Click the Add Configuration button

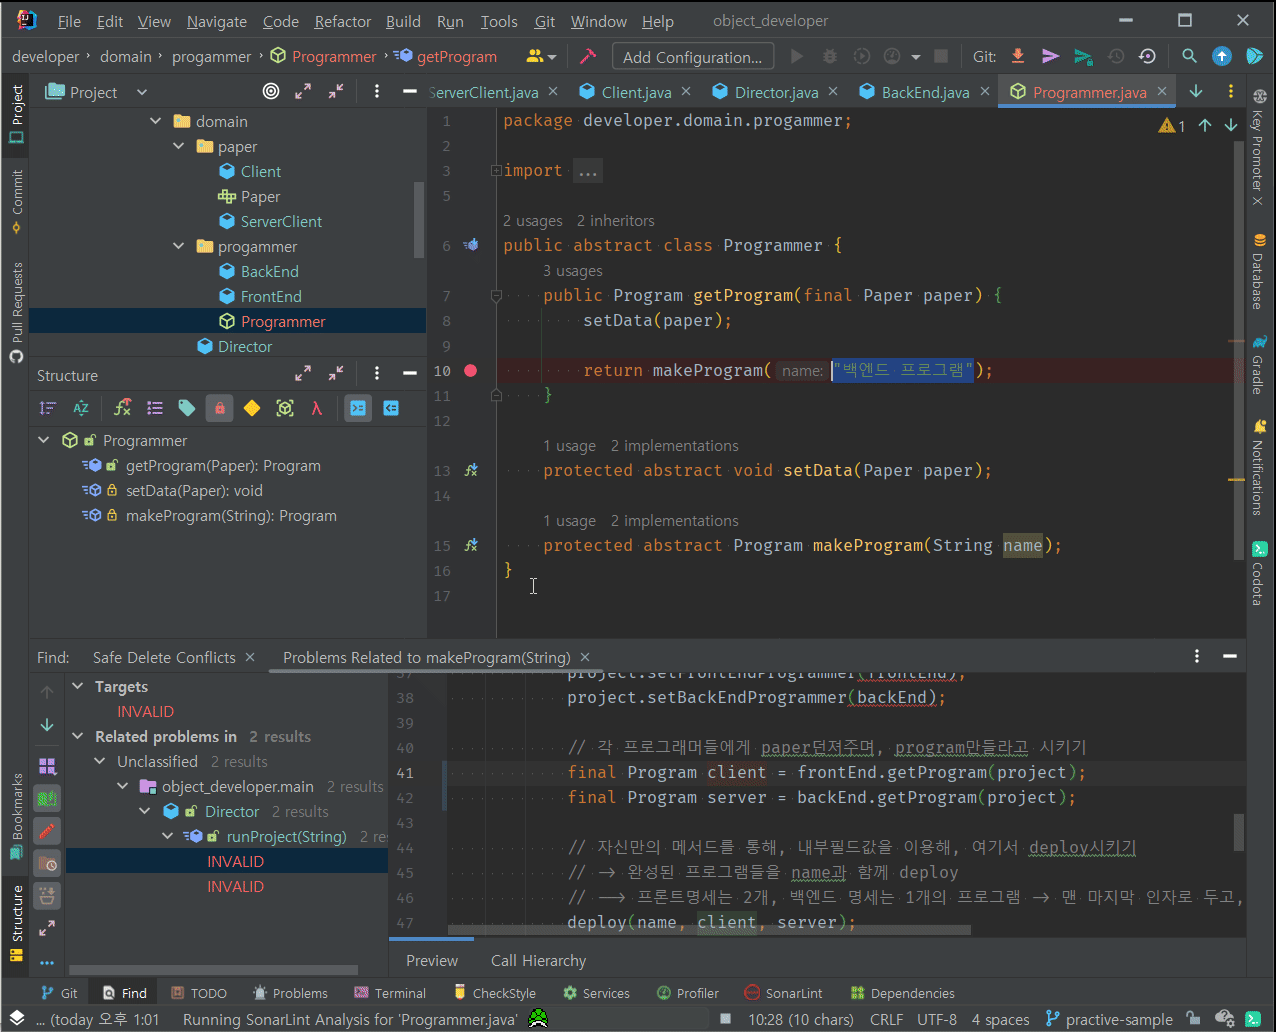[x=692, y=57]
